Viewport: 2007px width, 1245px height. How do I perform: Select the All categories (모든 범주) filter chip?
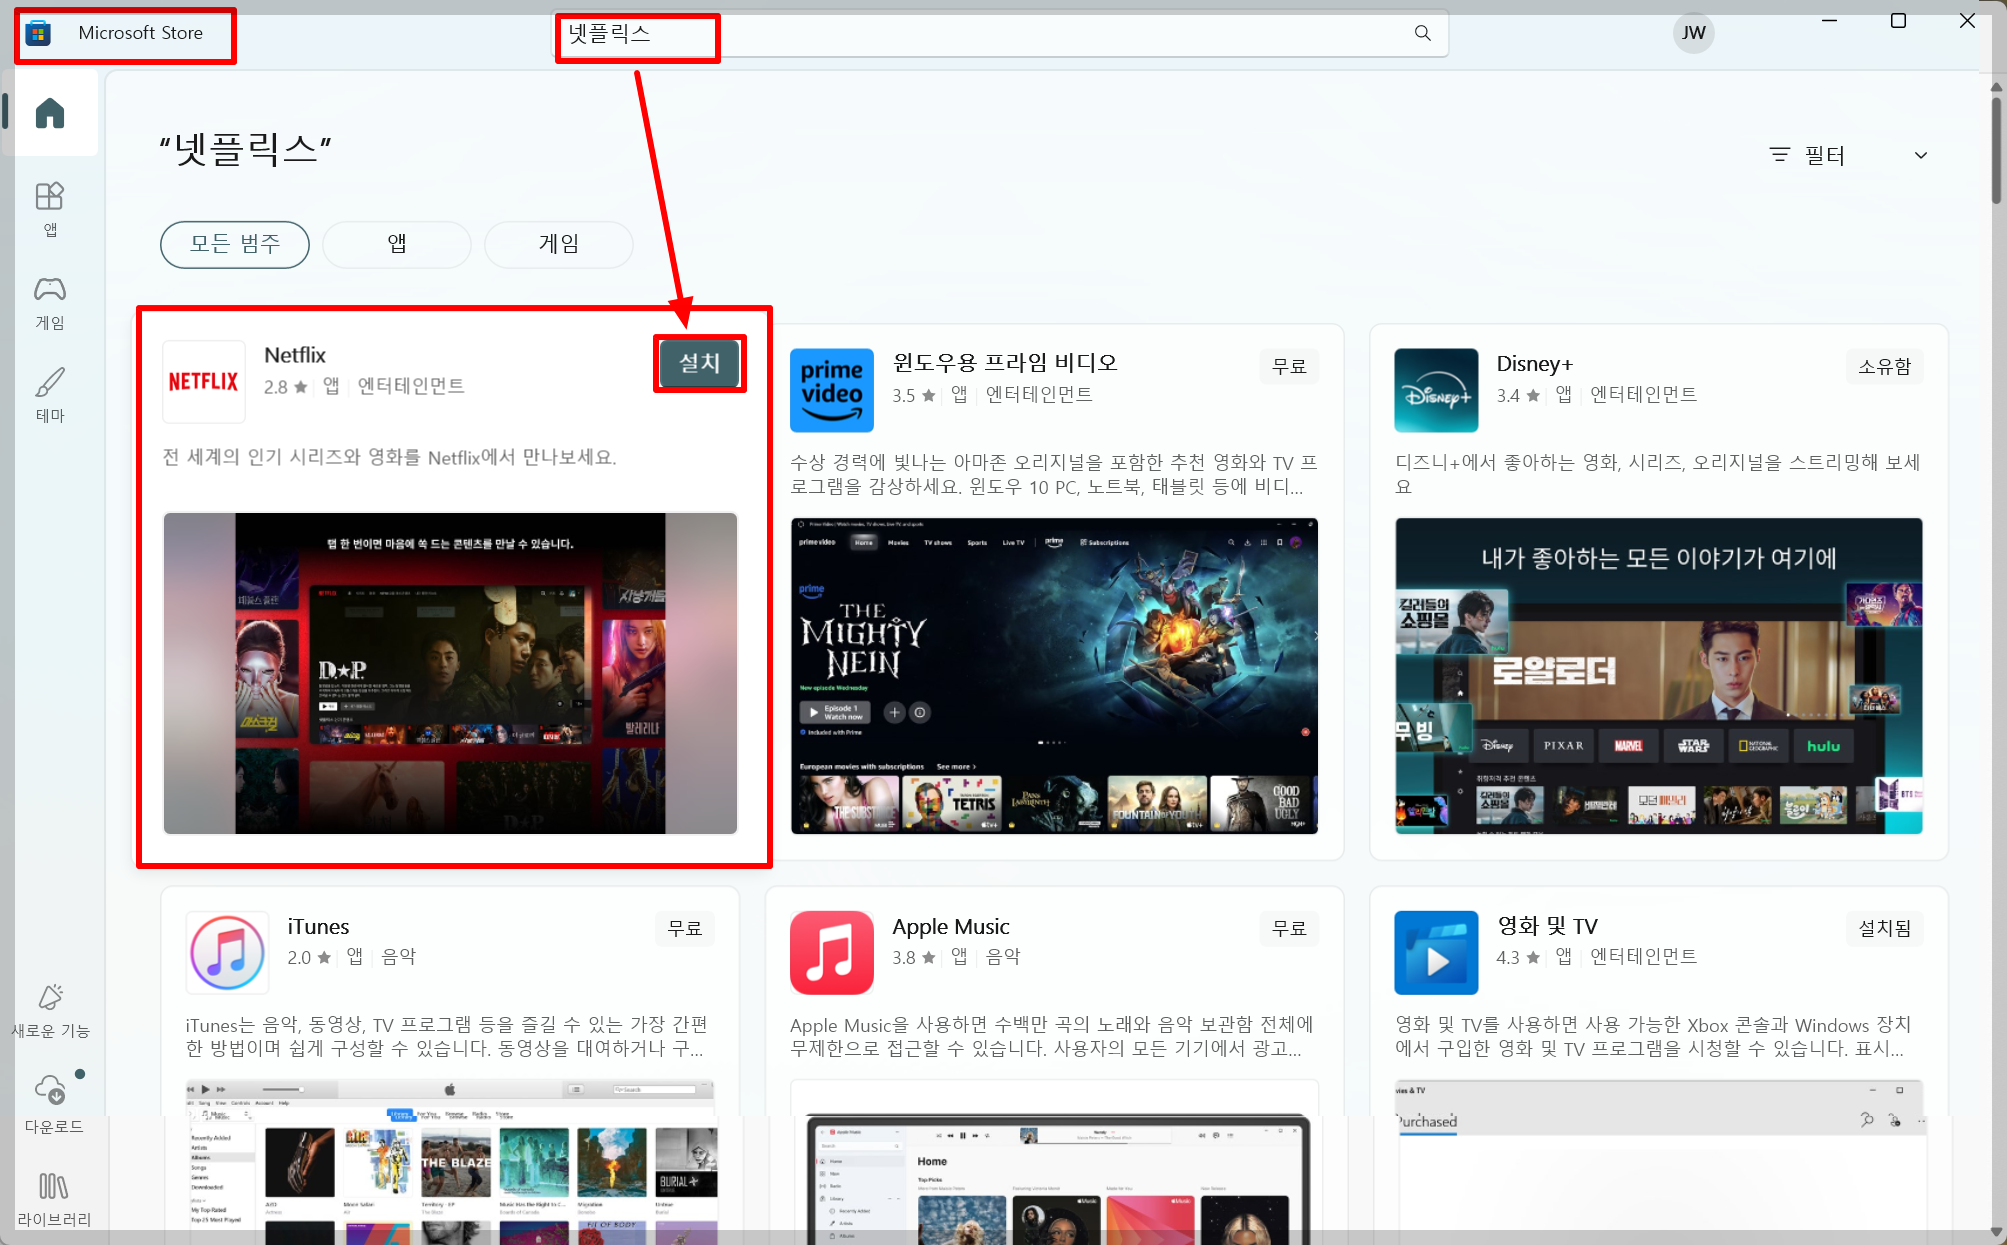click(235, 244)
